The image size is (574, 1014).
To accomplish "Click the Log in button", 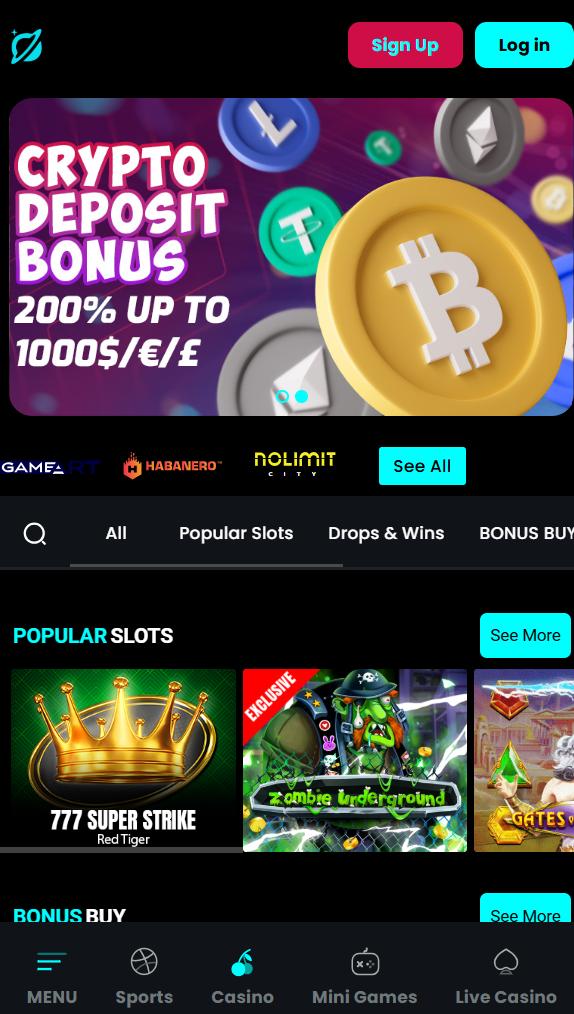I will pos(524,45).
